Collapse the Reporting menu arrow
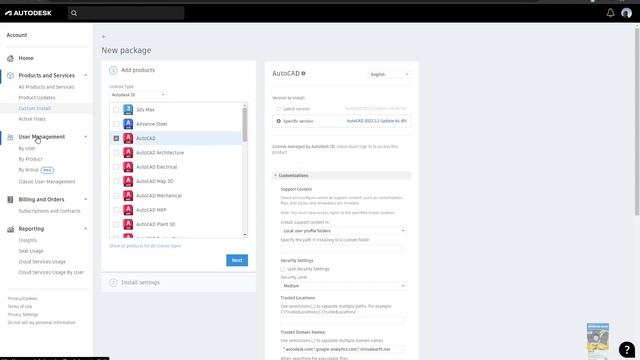Screen dimensions: 640x360 86,229
